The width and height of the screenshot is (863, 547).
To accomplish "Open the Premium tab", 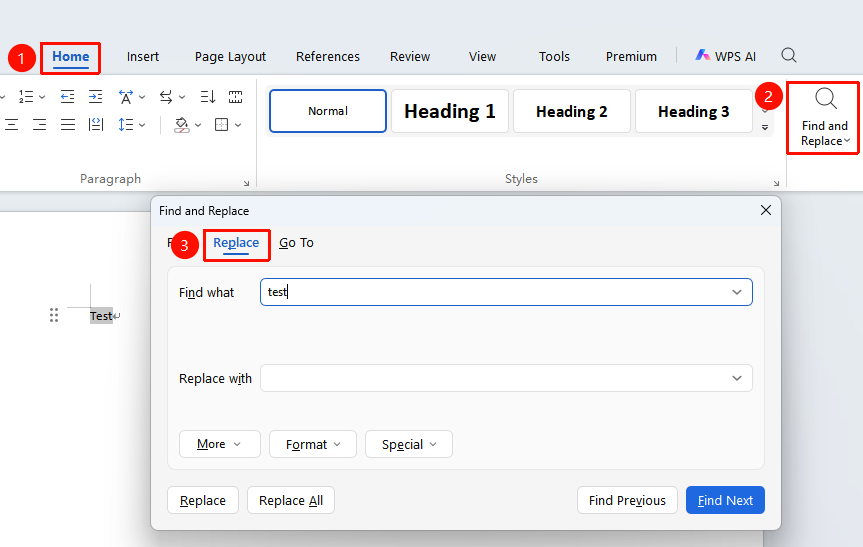I will click(x=631, y=57).
